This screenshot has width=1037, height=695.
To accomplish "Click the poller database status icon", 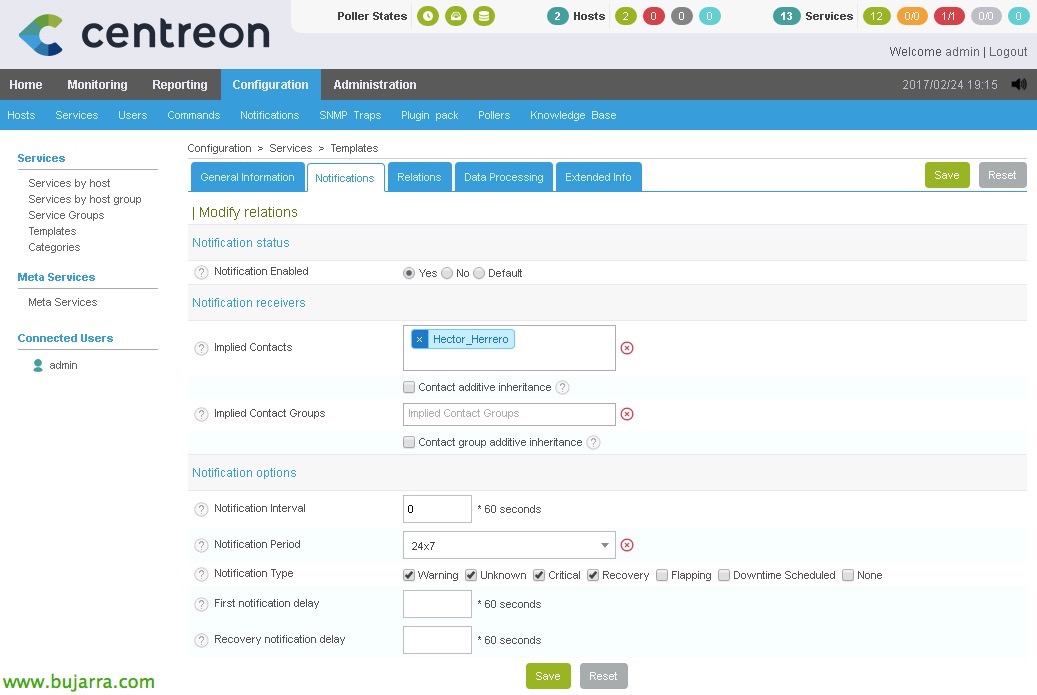I will [484, 16].
